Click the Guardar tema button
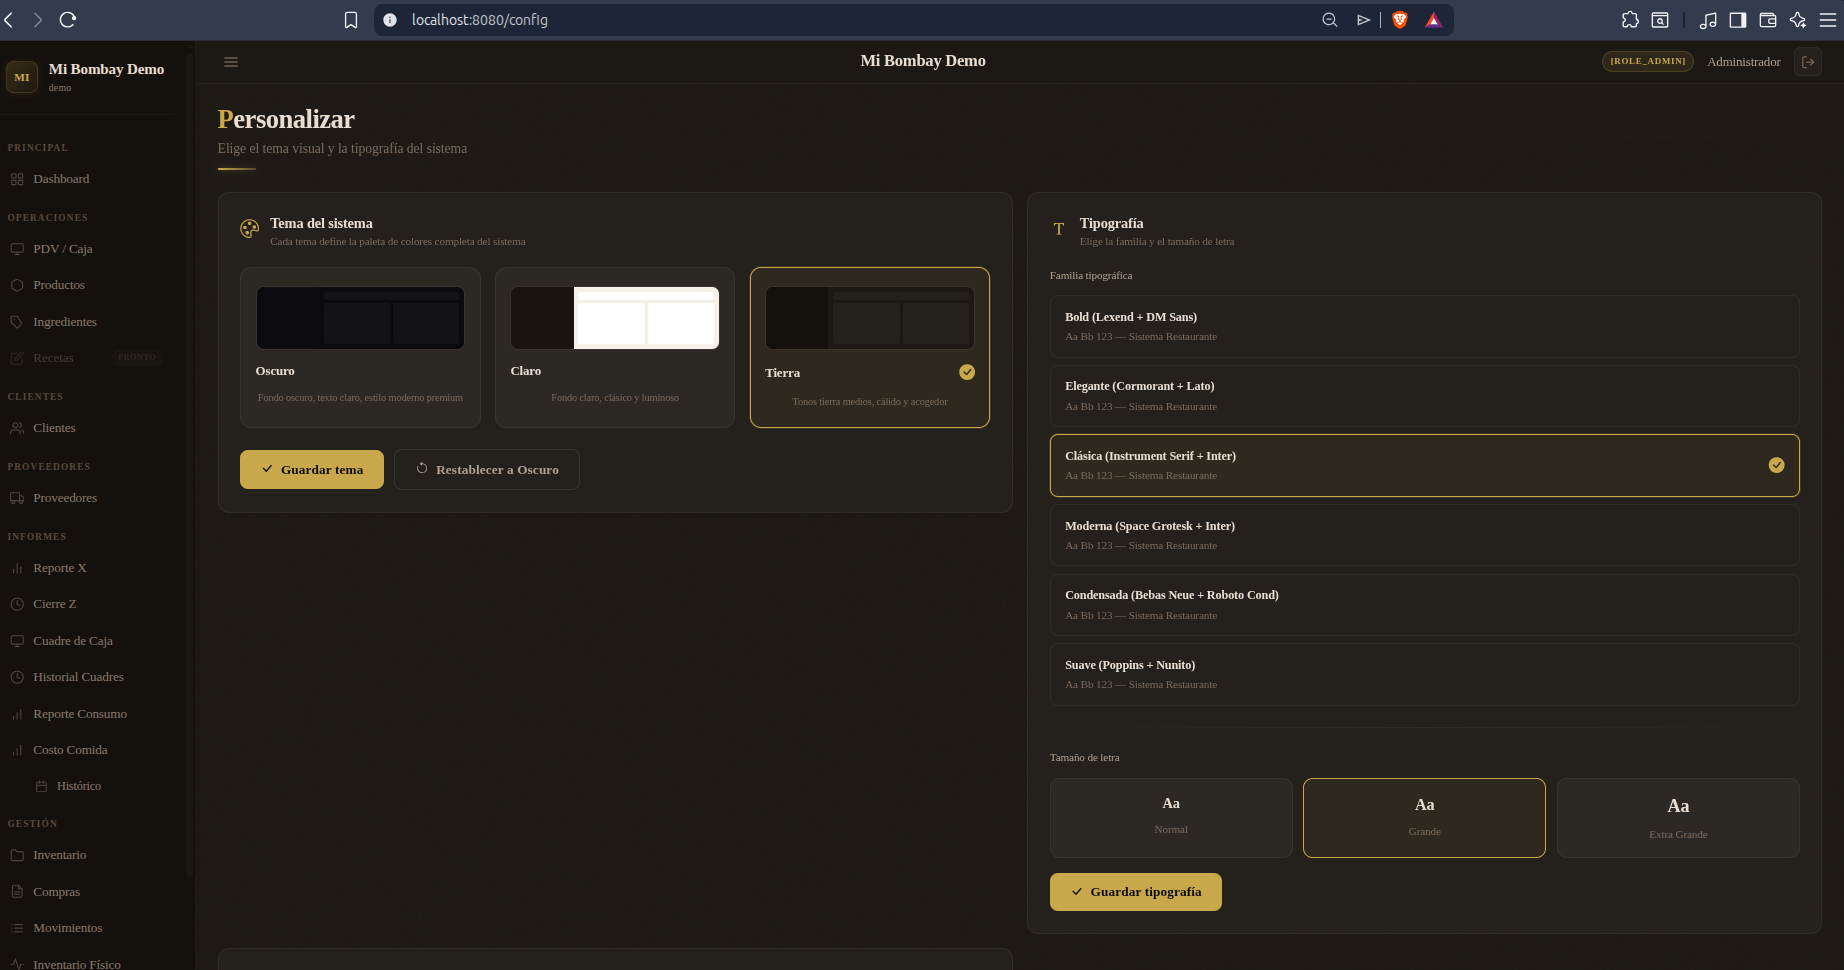 312,469
